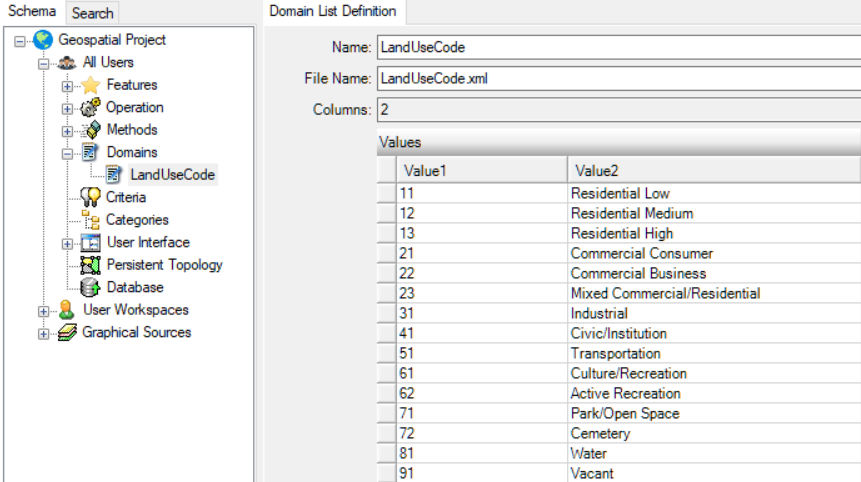The image size is (861, 482).
Task: Open the Domain List Definition tab
Action: [333, 12]
